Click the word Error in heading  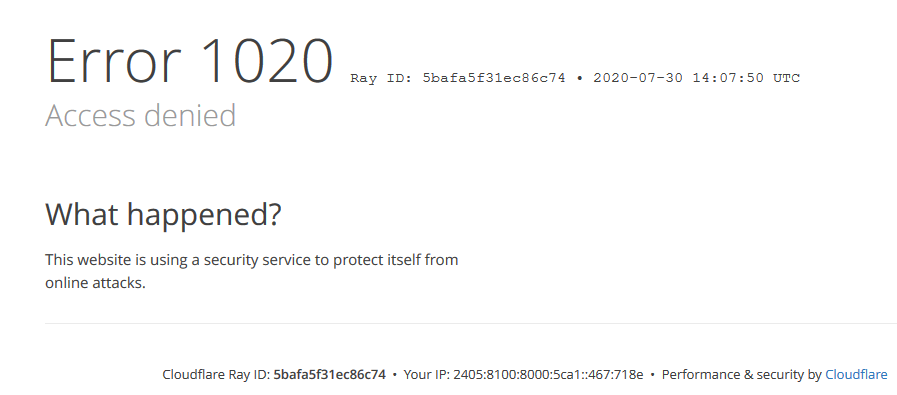point(114,61)
